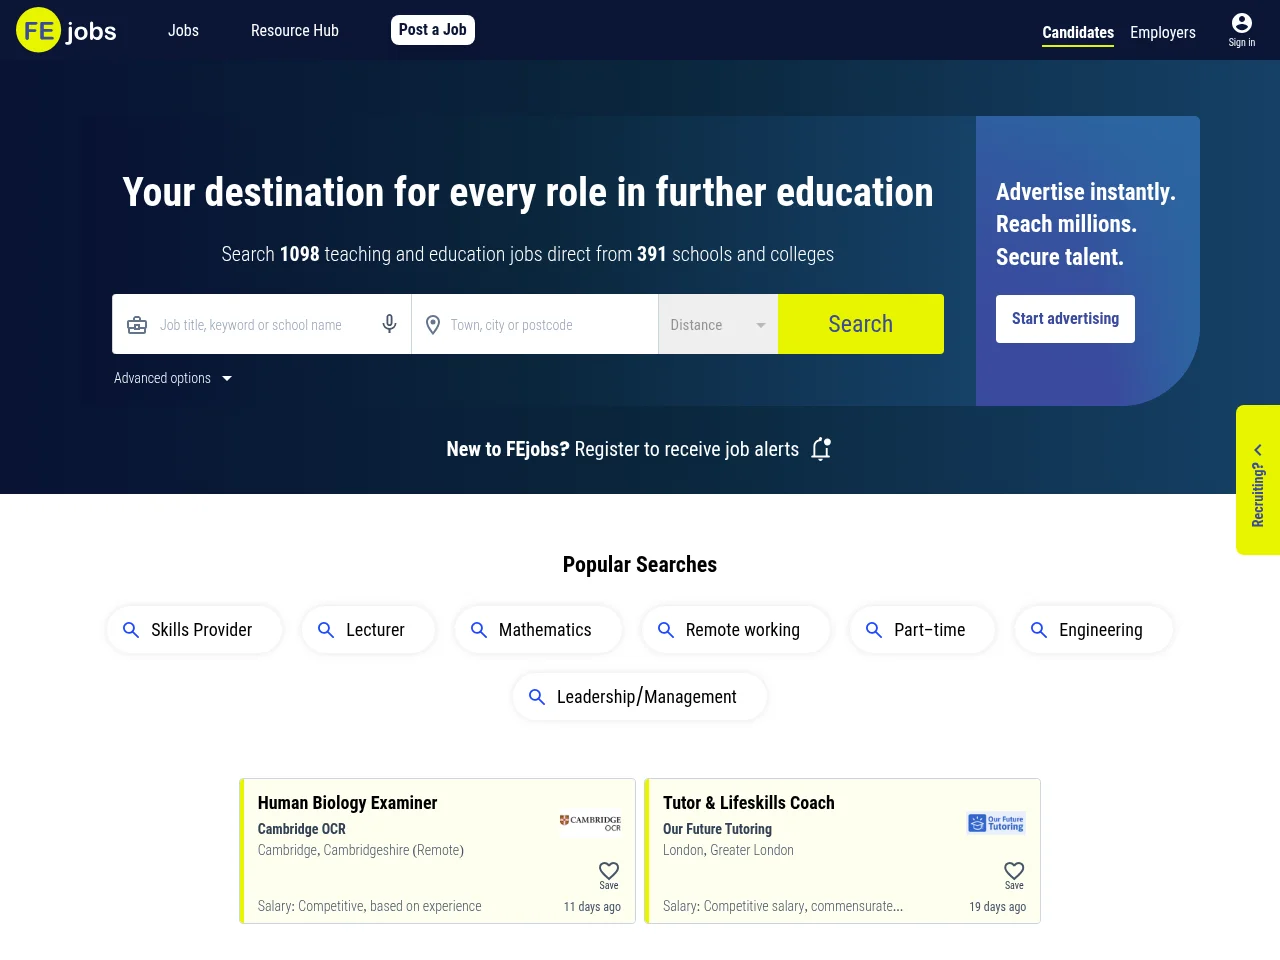Viewport: 1280px width, 960px height.
Task: Click the Cambridge OCR employer name
Action: pos(302,829)
